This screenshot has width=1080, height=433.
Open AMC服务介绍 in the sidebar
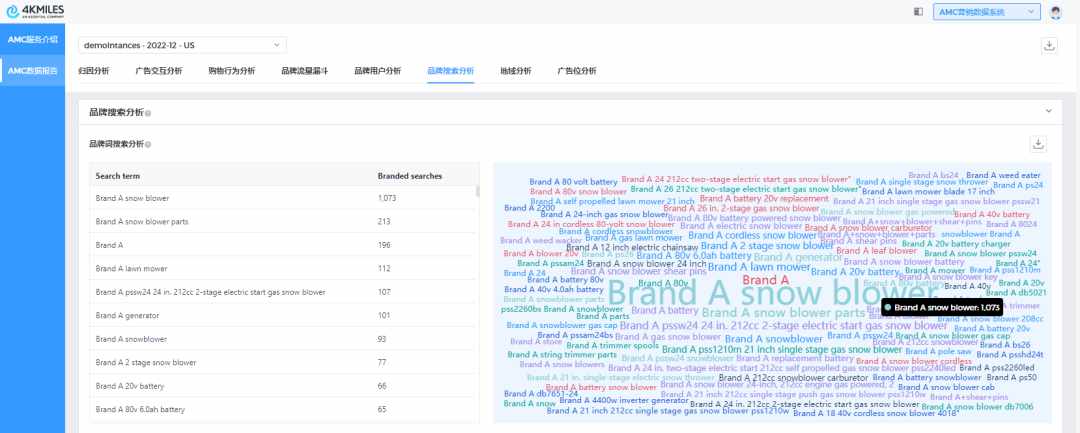tap(33, 40)
